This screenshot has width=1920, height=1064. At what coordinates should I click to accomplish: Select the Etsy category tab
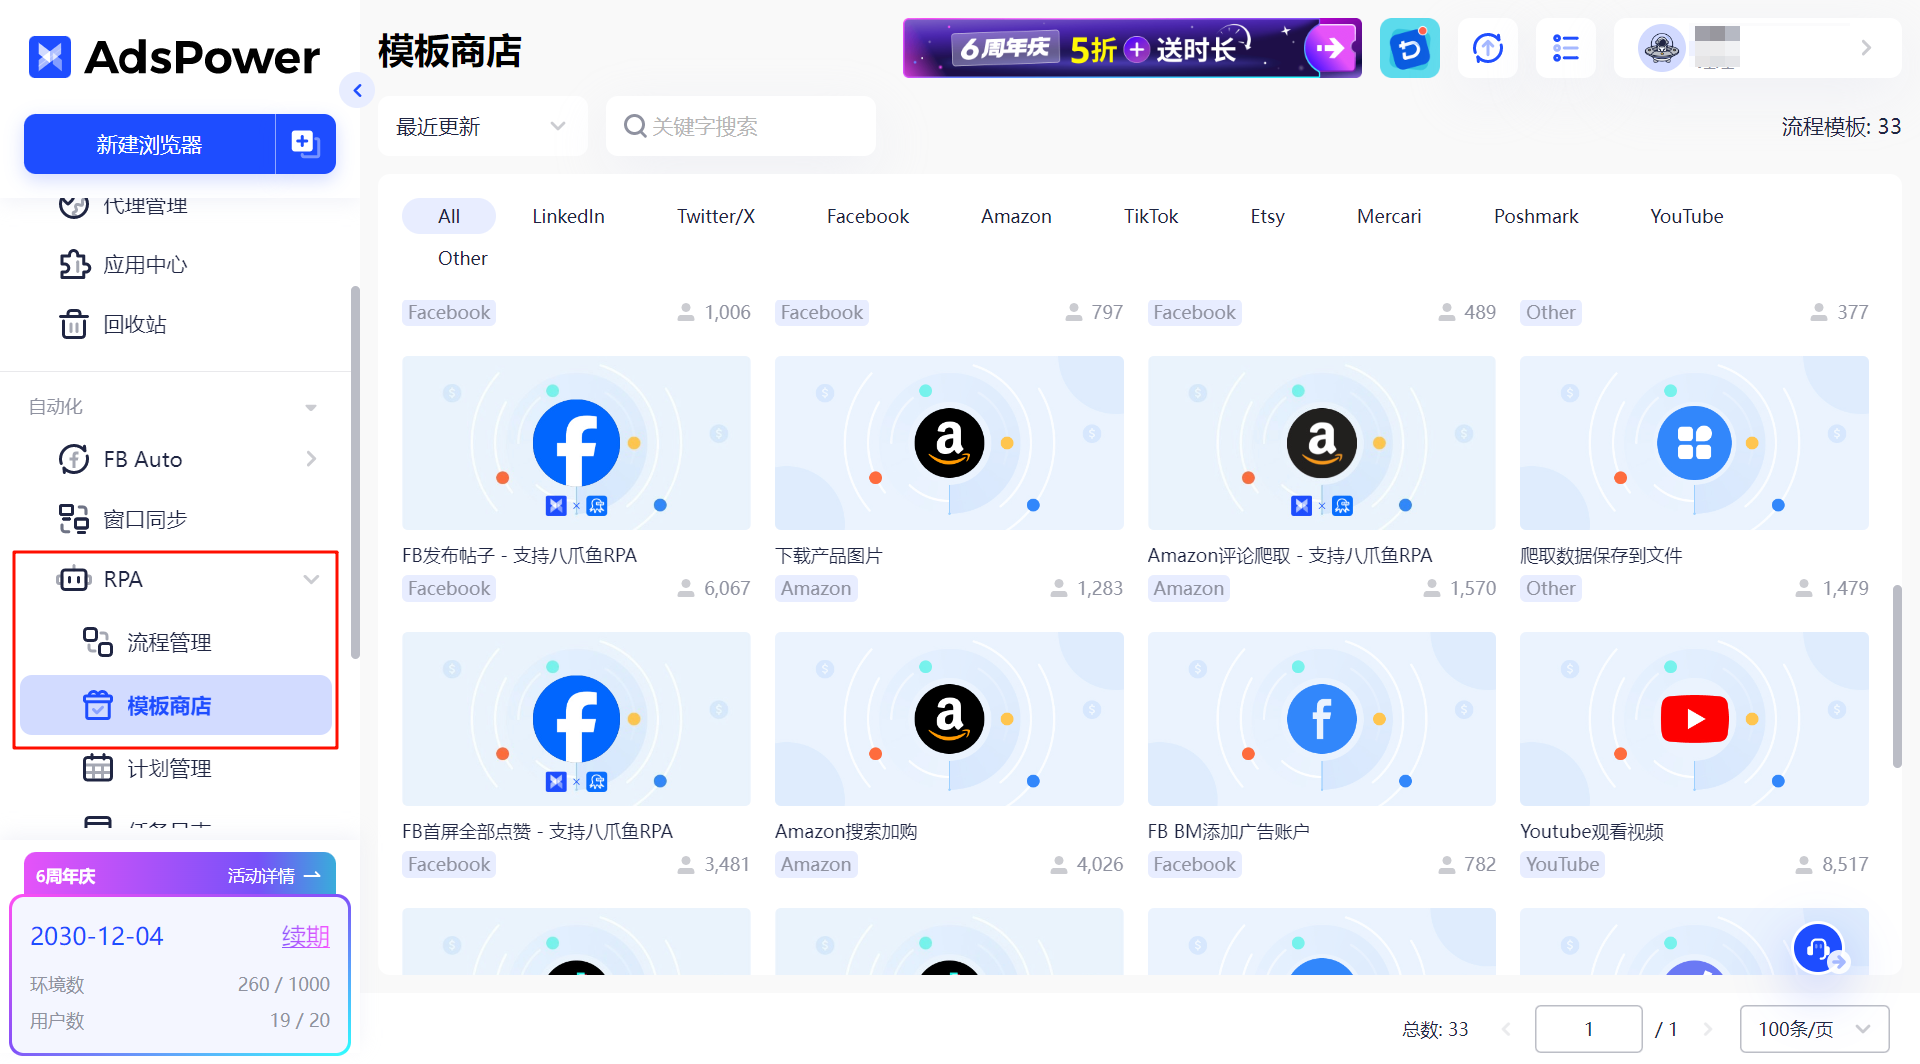pos(1267,216)
